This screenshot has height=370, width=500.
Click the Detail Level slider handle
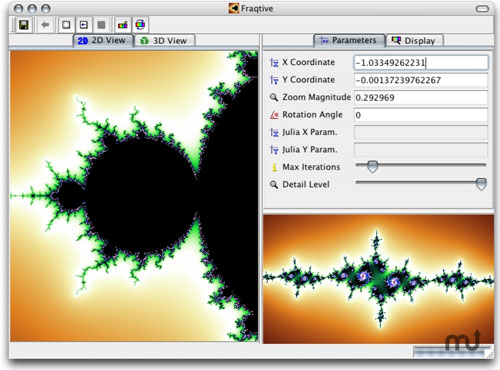481,184
